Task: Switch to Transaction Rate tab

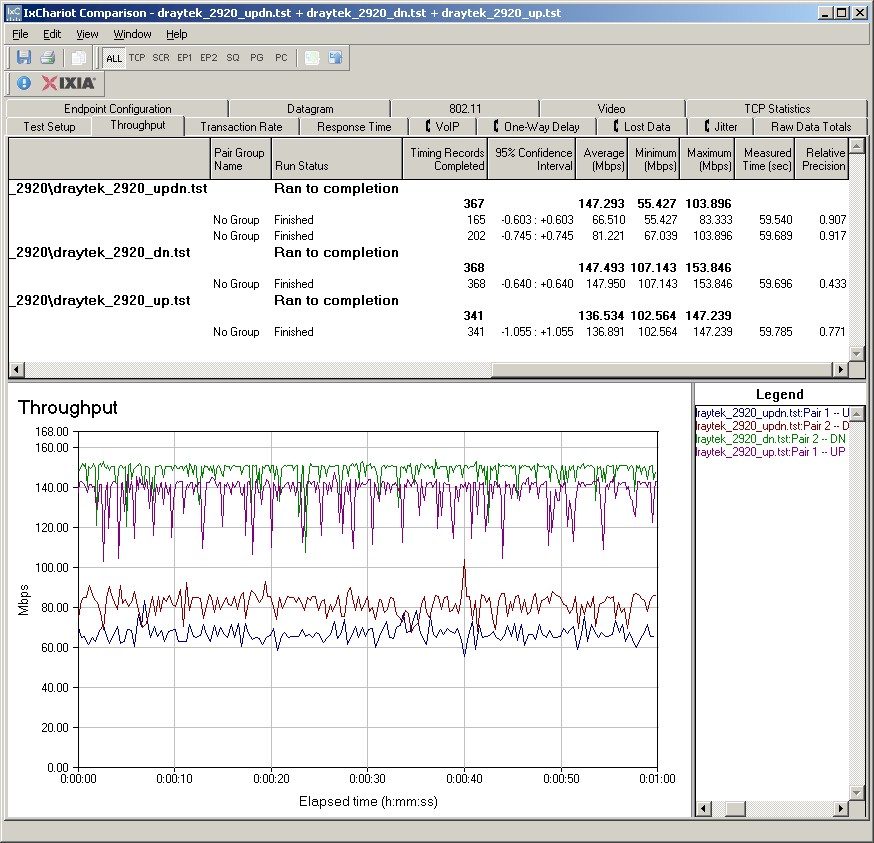Action: (x=241, y=127)
